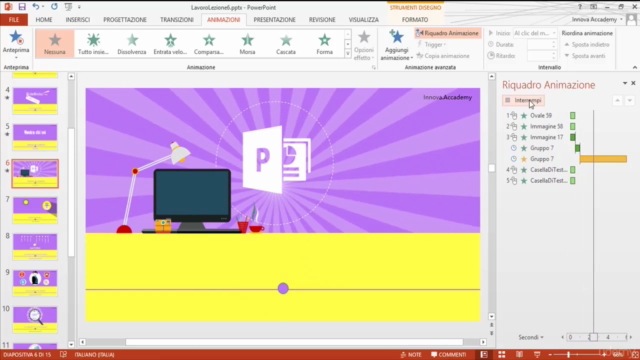Collapse the ribbon chevron
The image size is (640, 360).
coord(635,67)
